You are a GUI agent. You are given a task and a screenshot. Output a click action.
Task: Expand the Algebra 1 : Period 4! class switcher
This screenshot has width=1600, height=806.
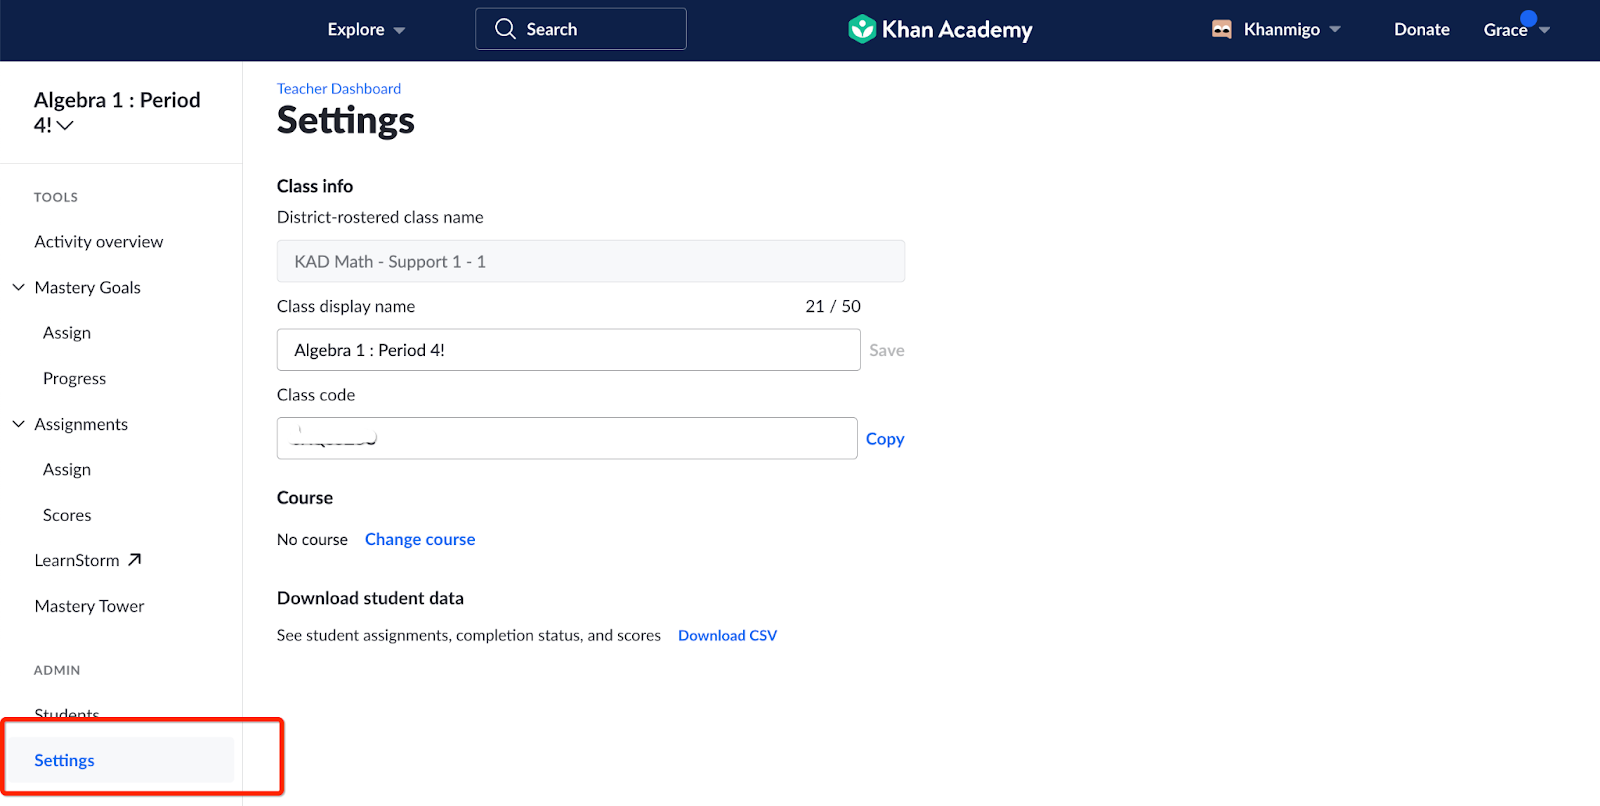coord(117,112)
